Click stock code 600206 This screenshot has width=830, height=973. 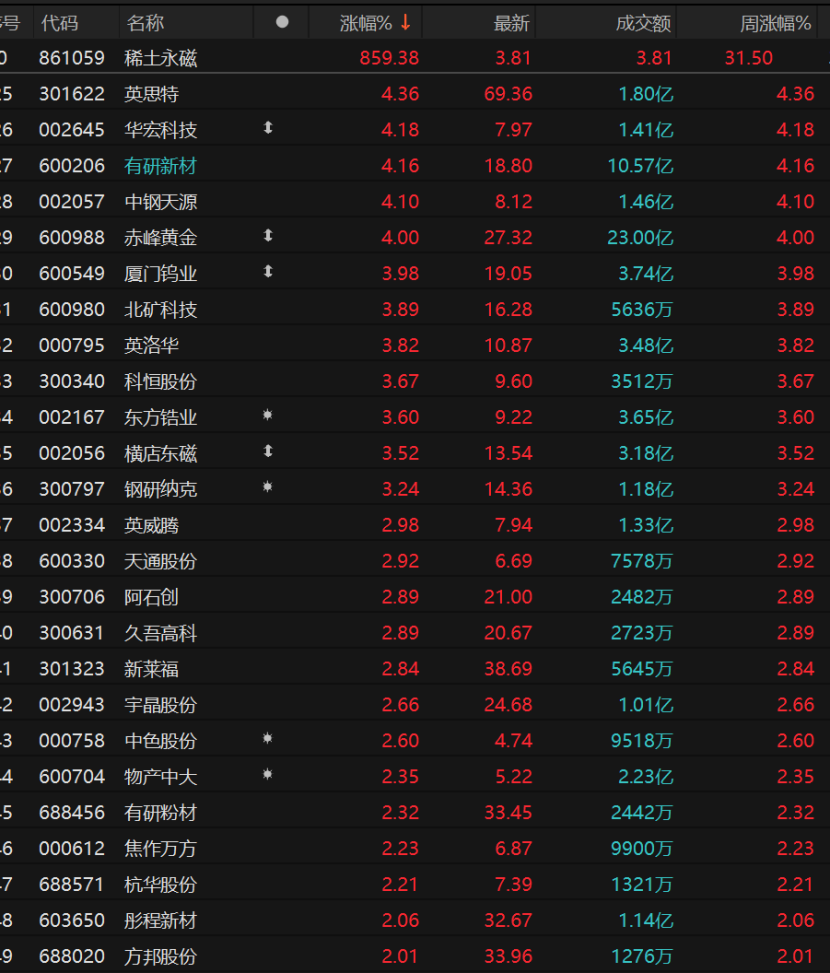(x=72, y=166)
